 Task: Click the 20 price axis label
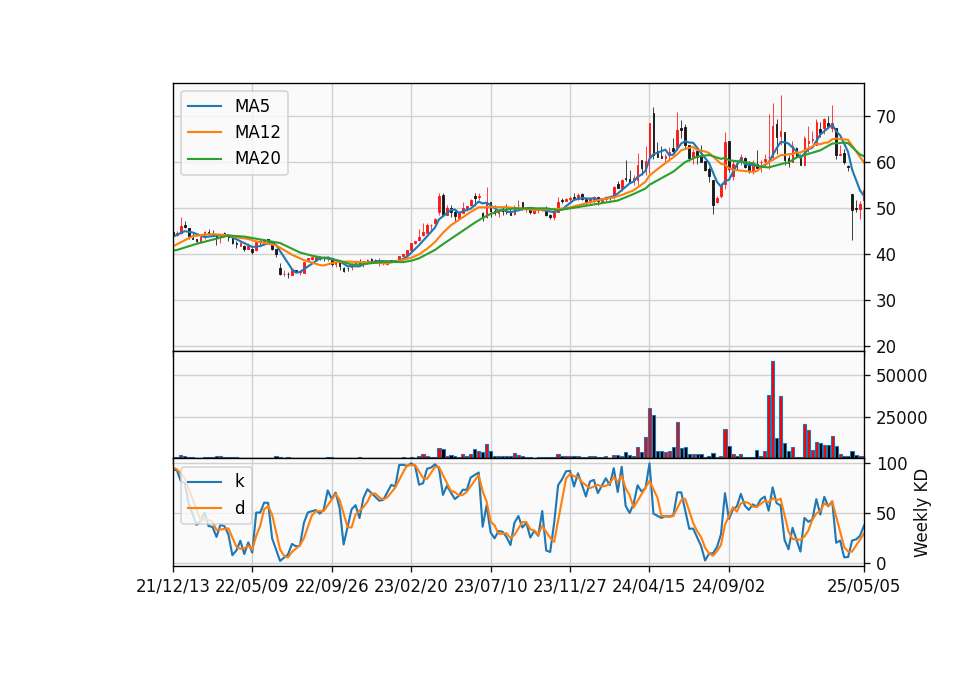point(885,347)
